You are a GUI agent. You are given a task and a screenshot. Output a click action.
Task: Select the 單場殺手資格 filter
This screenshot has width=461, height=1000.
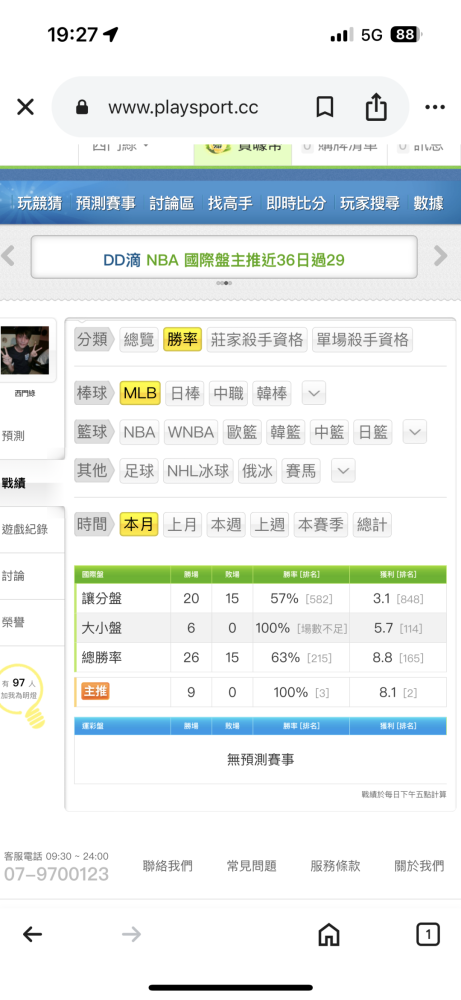(362, 340)
